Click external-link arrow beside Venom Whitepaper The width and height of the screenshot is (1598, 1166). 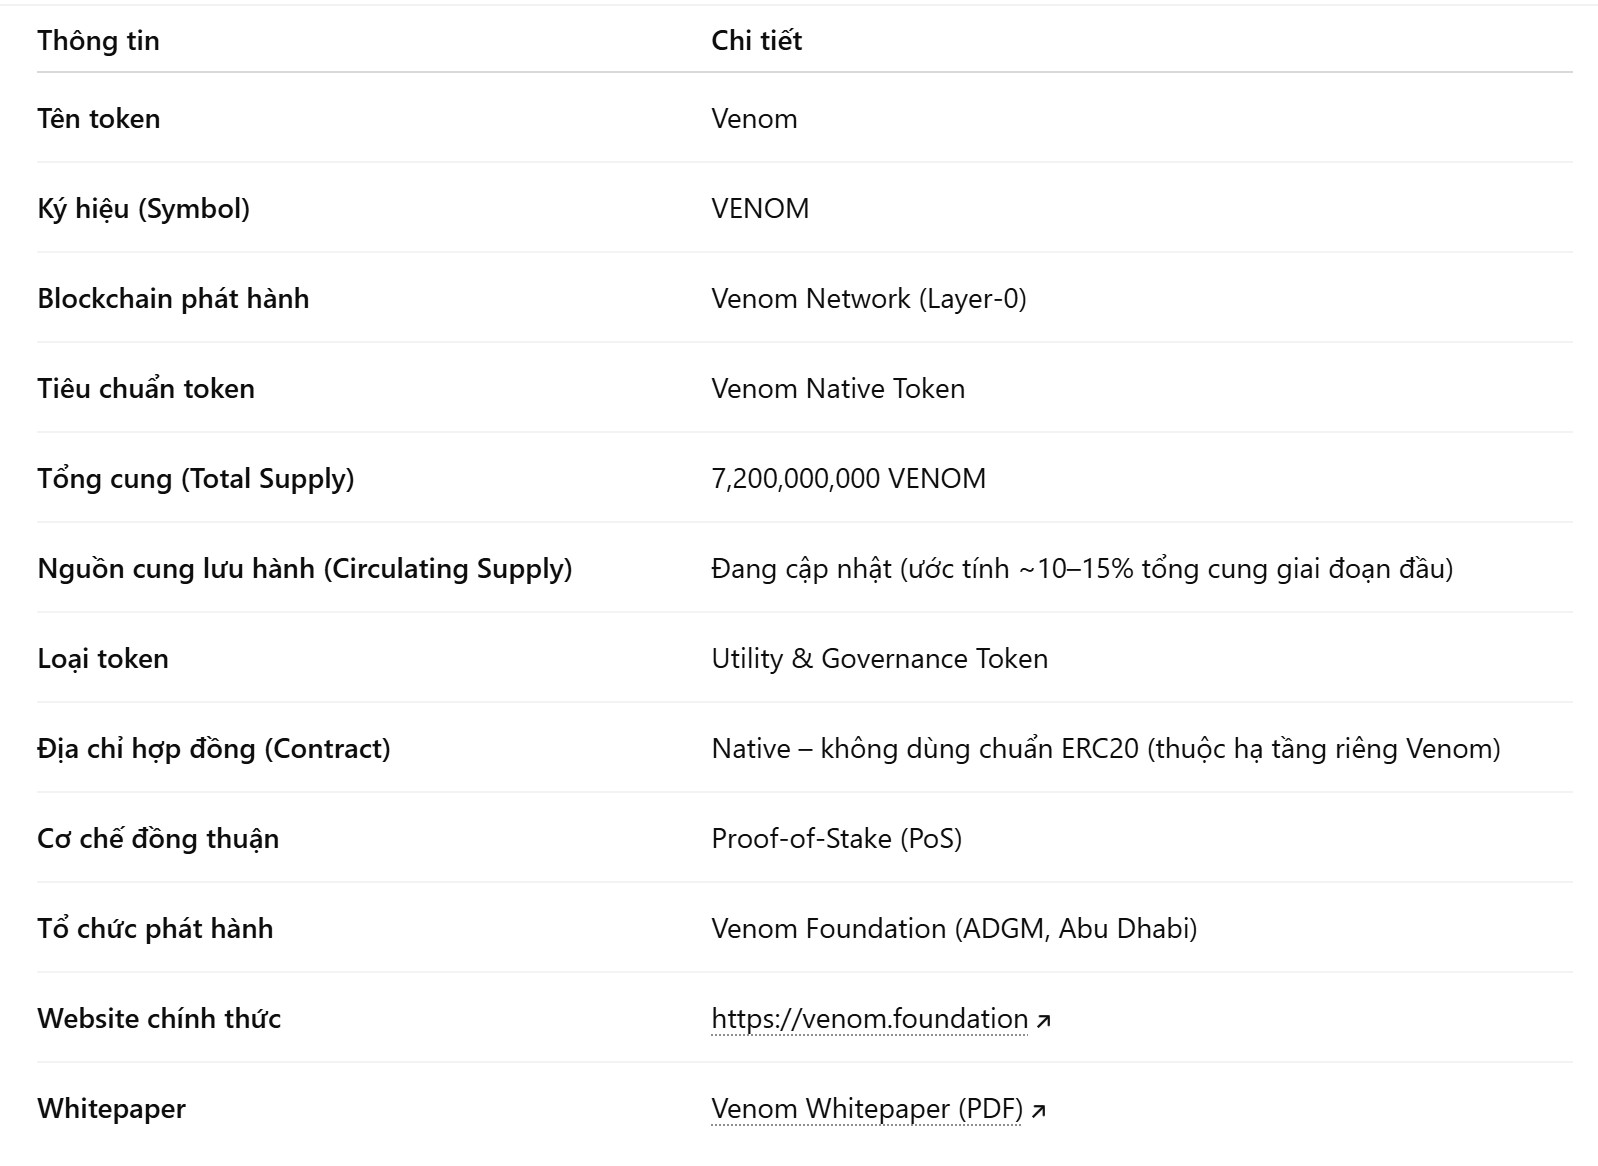[x=1039, y=1110]
